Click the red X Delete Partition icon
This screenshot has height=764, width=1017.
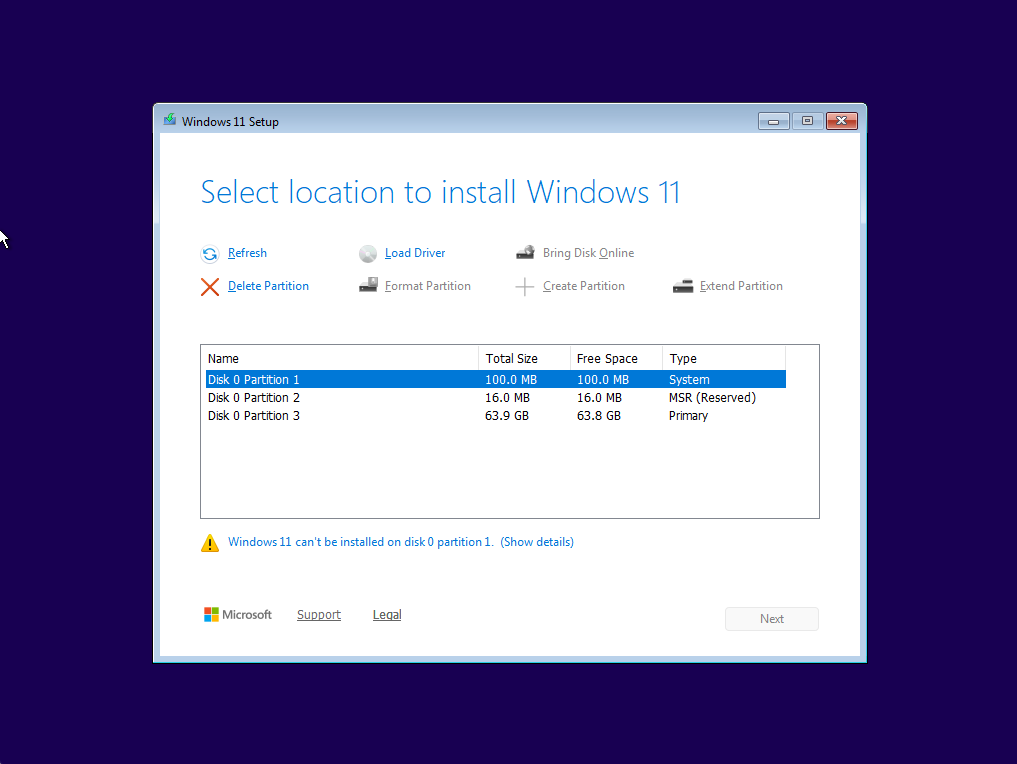209,287
